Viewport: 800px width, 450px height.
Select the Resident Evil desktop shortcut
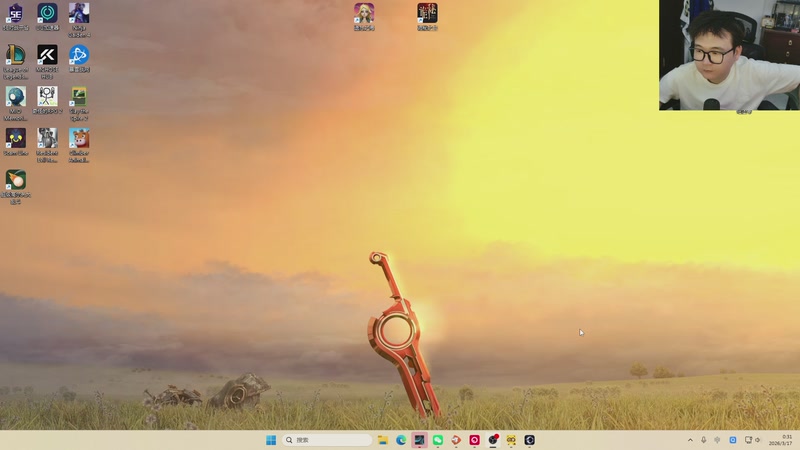point(47,145)
